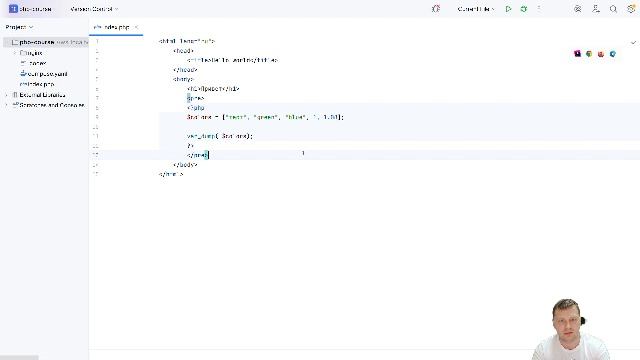This screenshot has width=640, height=360.
Task: Click the var_dump code line
Action: tap(220, 136)
